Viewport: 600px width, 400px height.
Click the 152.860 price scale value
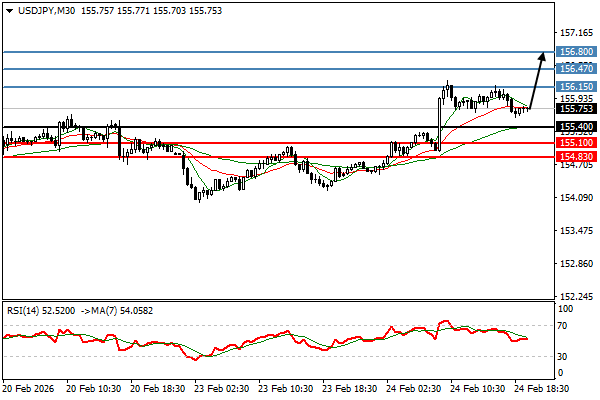click(x=575, y=264)
